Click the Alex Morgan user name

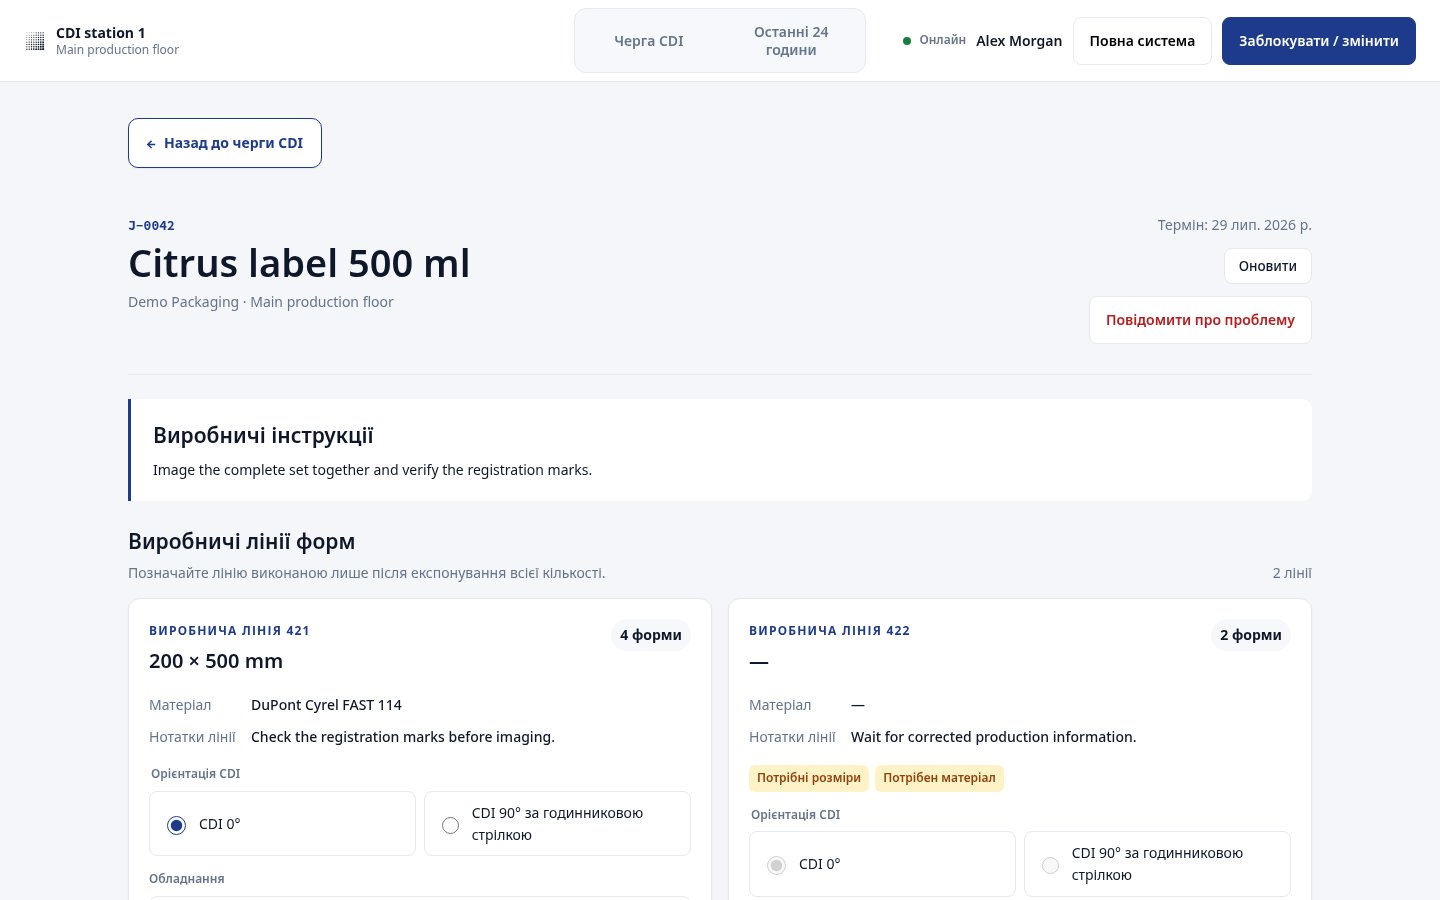pyautogui.click(x=1019, y=41)
